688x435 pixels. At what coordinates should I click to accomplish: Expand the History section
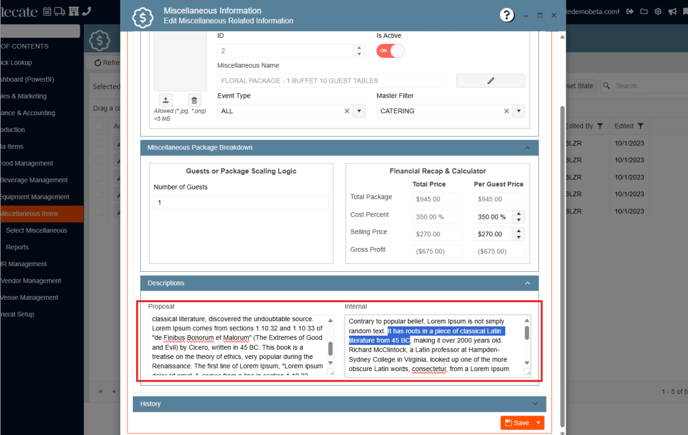[535, 404]
